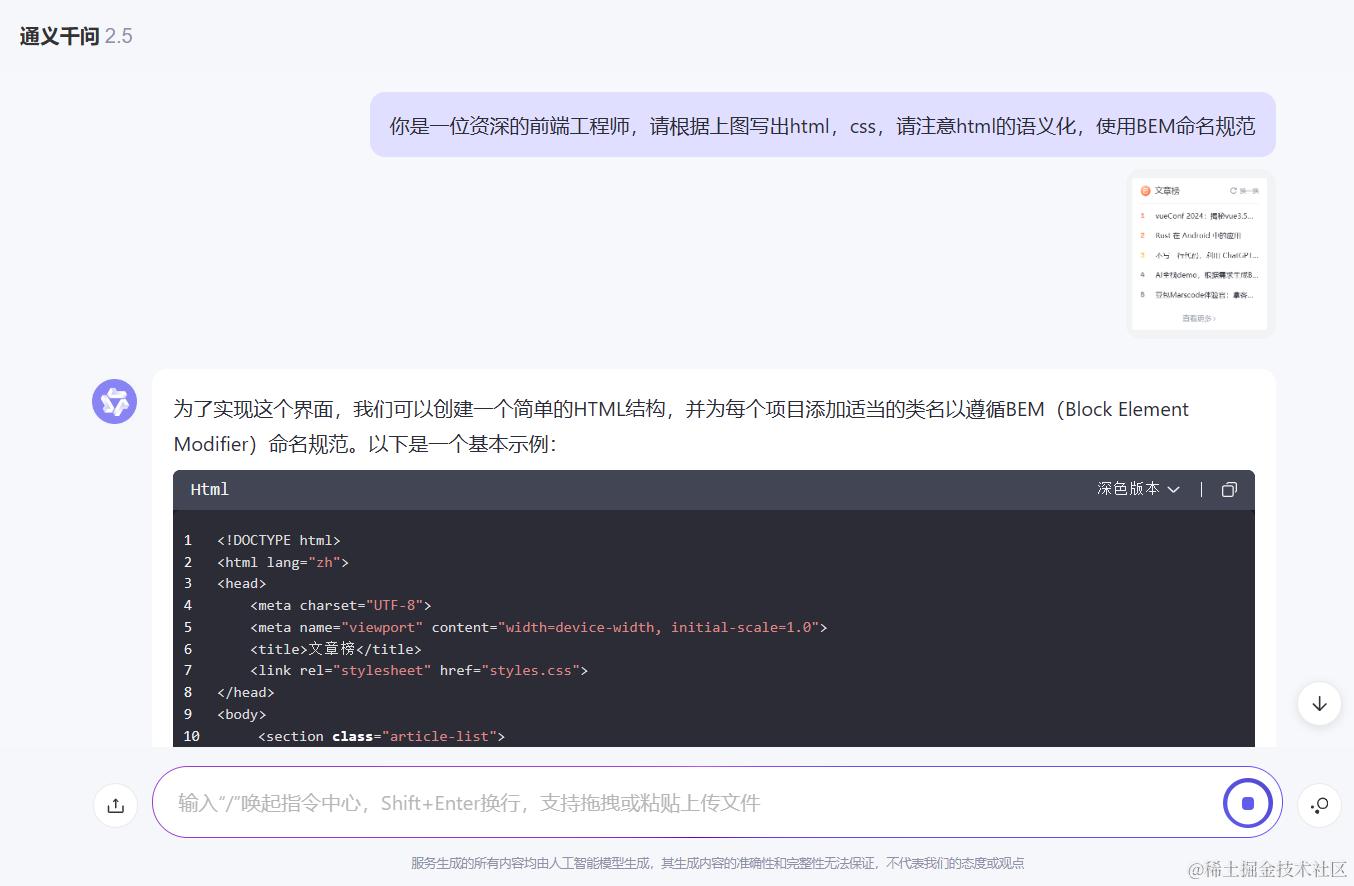Click the Html label on code block header

210,489
